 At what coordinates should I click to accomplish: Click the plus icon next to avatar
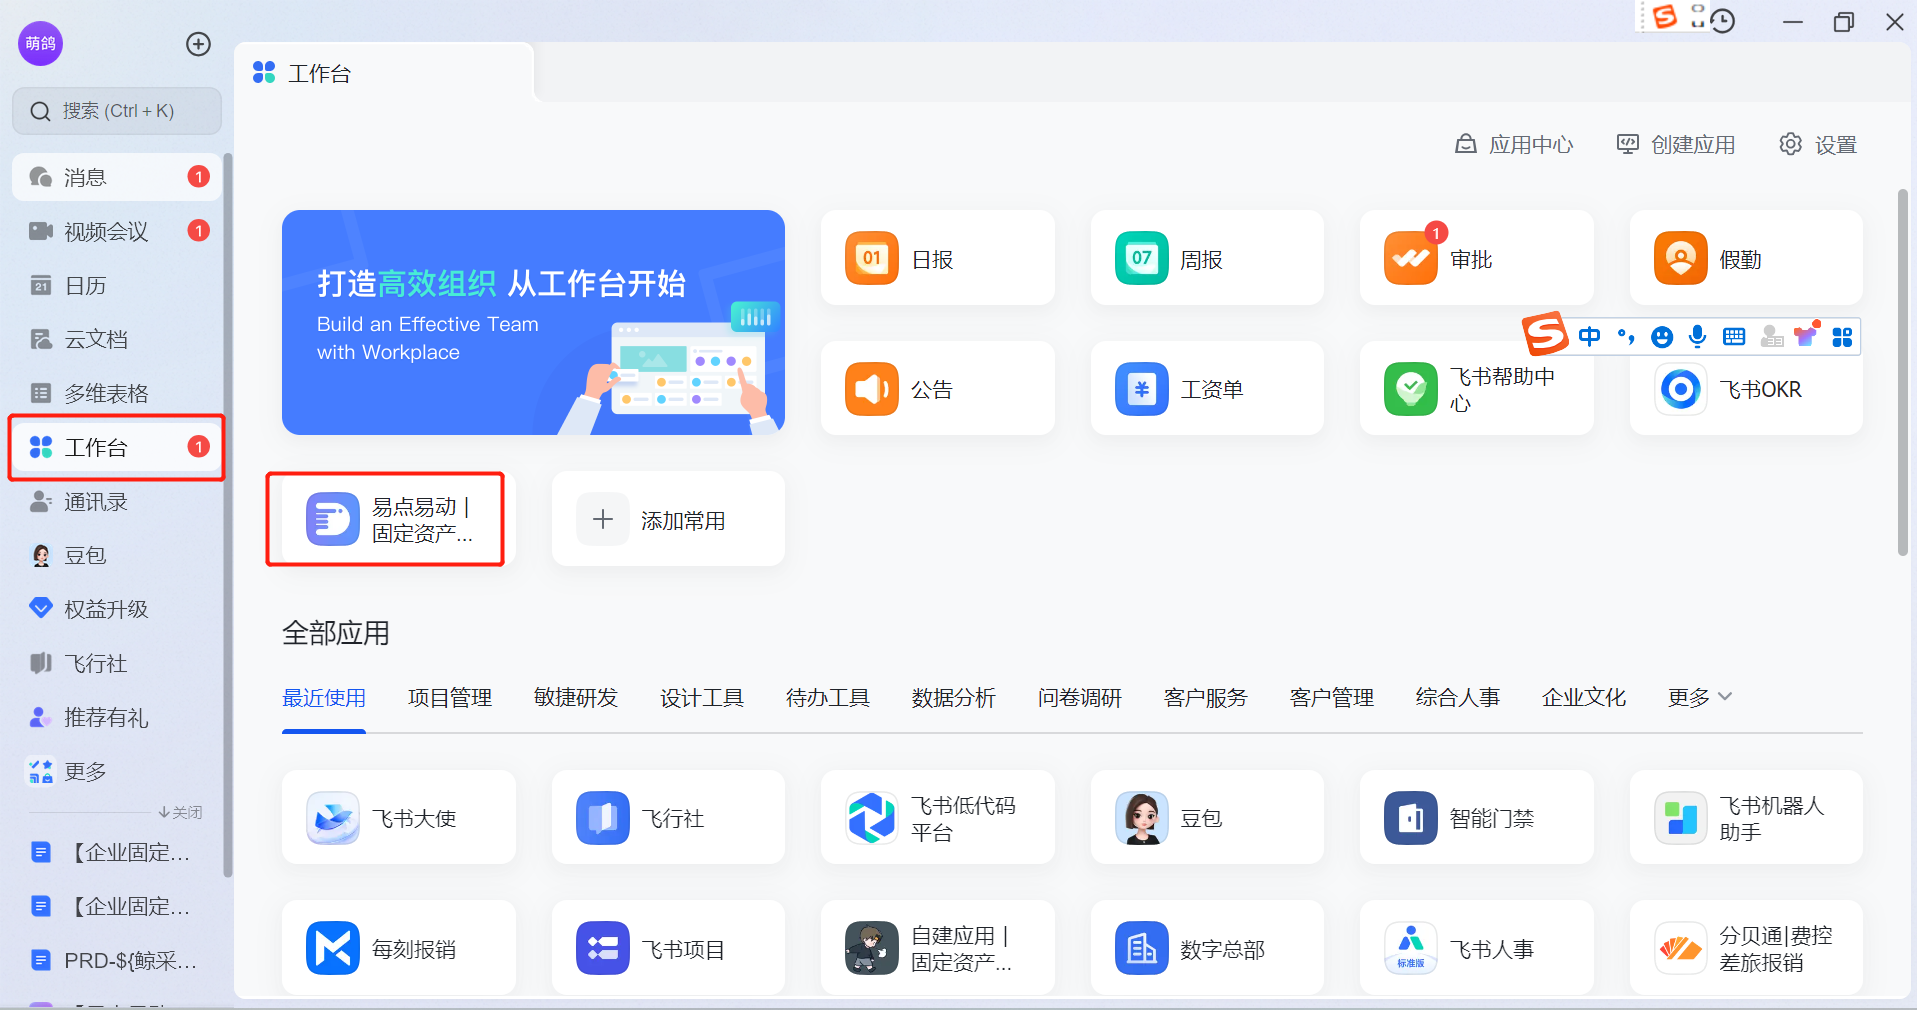tap(198, 44)
